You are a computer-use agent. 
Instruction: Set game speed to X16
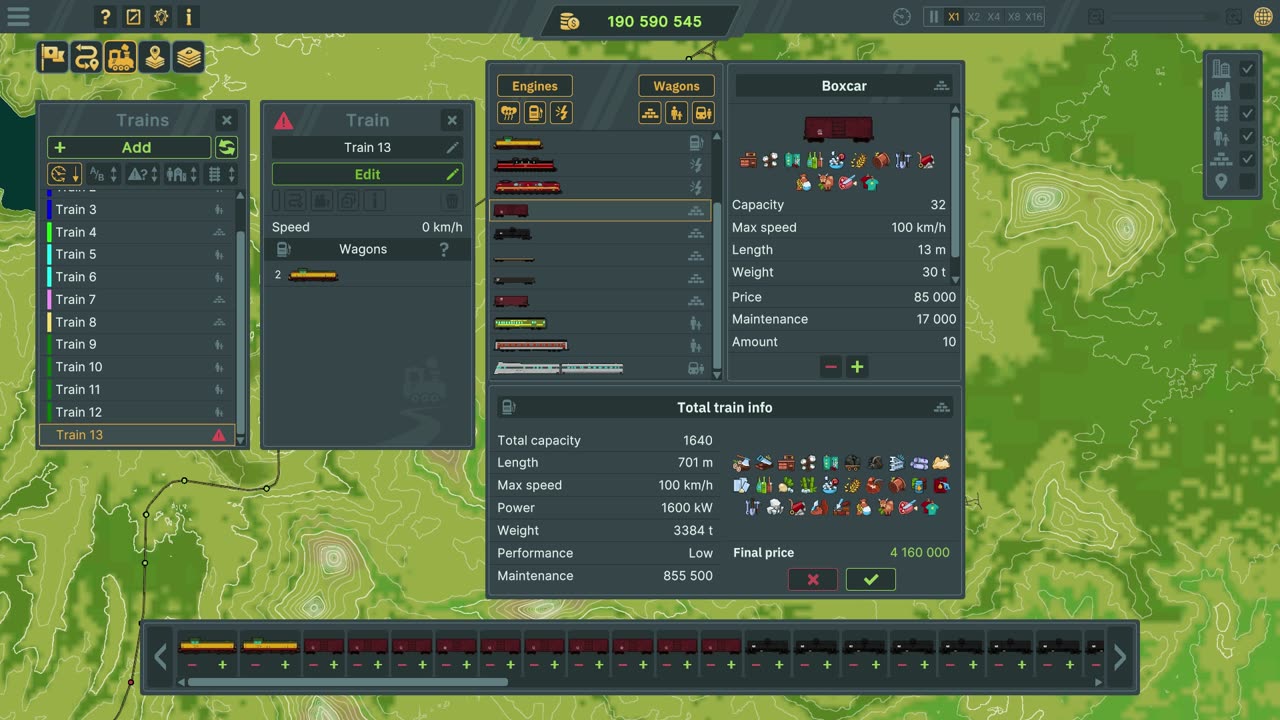1033,17
